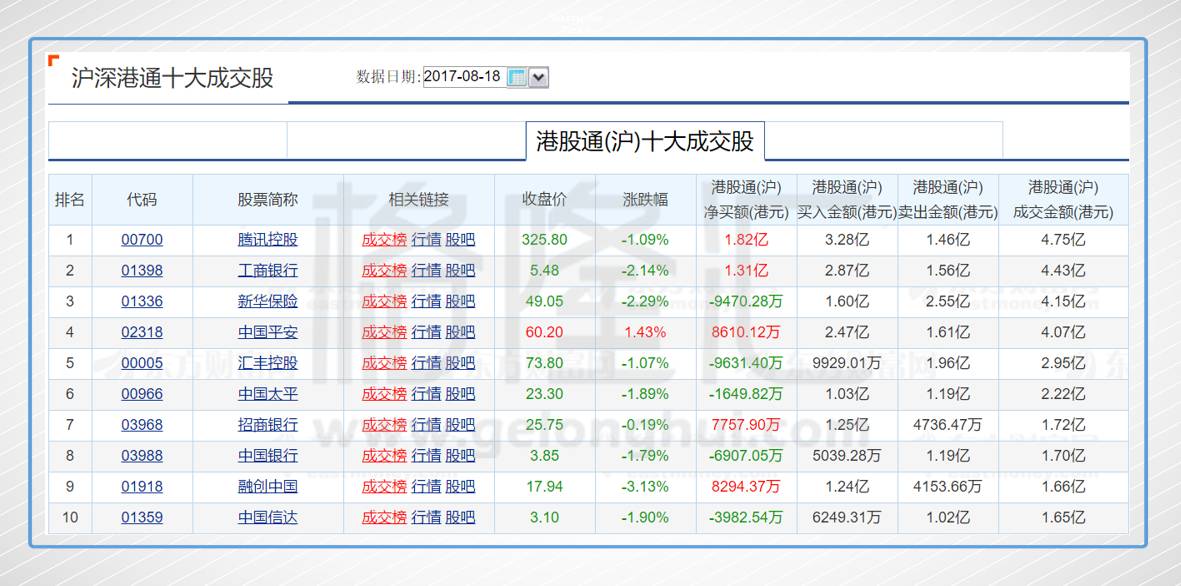Click the 涨跌幅 column header

coord(645,200)
